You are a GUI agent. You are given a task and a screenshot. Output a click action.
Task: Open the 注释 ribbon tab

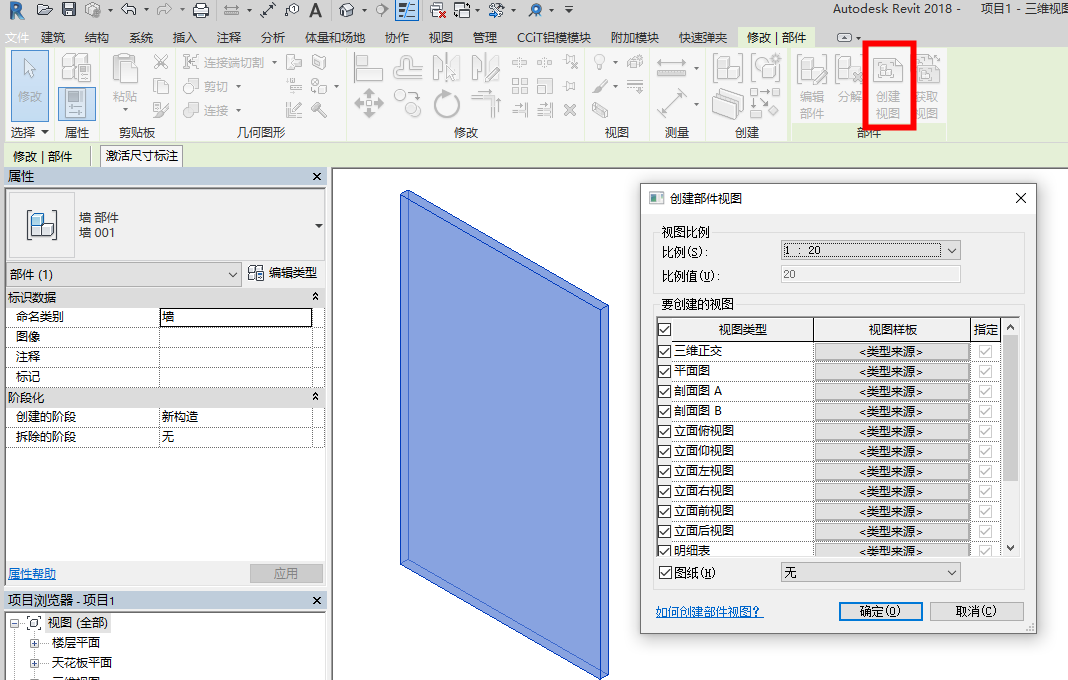coord(228,37)
